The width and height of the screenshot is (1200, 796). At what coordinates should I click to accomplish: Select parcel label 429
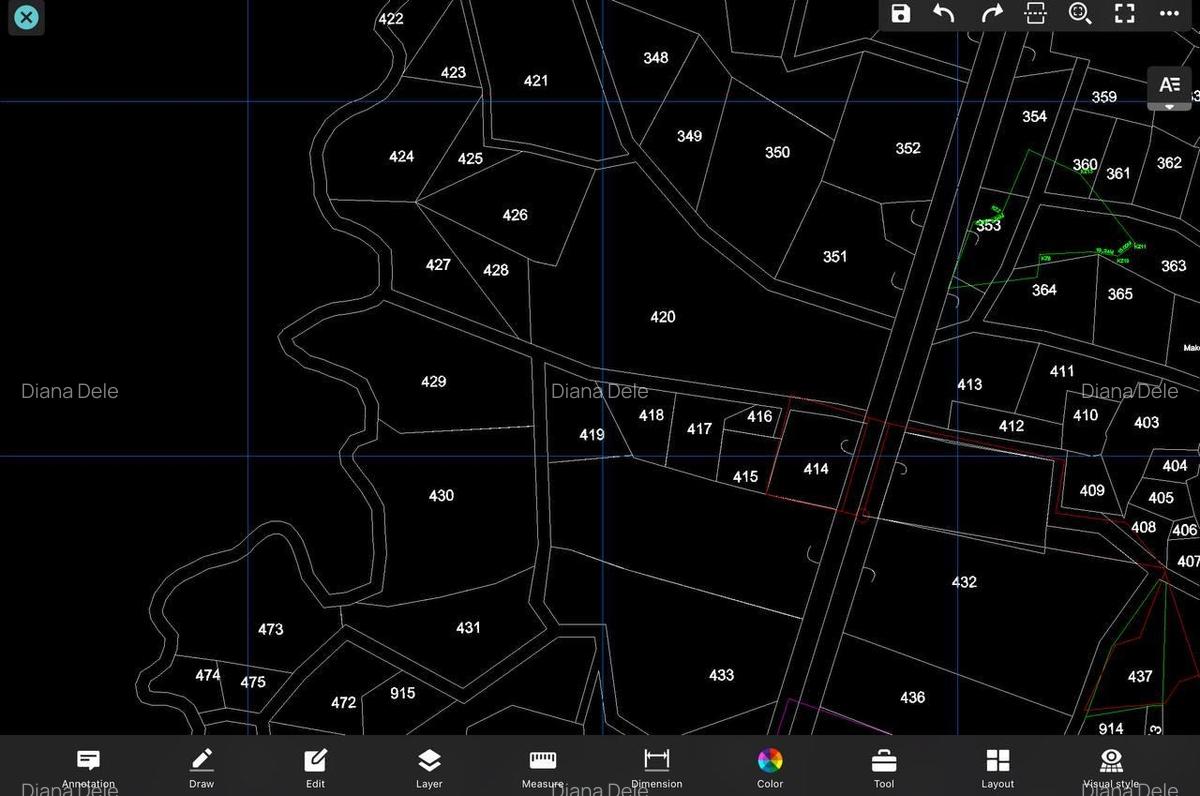434,382
